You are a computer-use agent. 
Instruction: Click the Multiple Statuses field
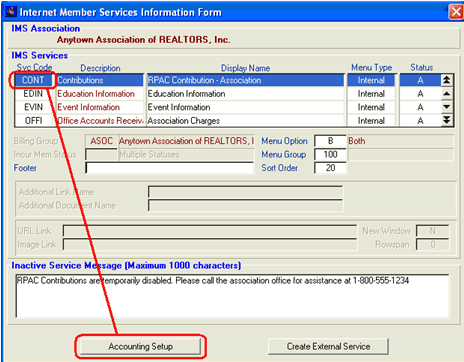[x=186, y=154]
